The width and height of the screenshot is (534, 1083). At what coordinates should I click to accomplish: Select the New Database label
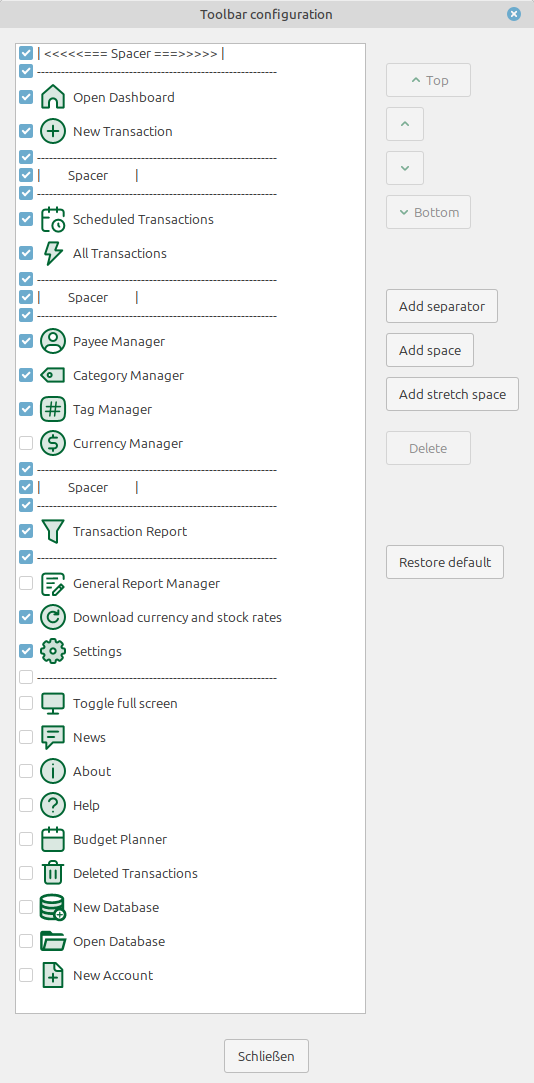(116, 908)
